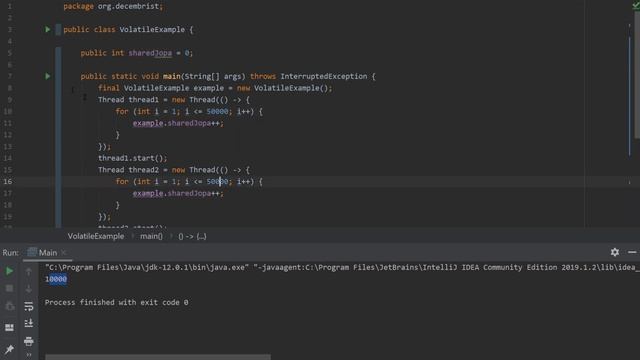The width and height of the screenshot is (640, 360).
Task: Click 'package org.decembrist;' on line 1
Action: pos(113,6)
